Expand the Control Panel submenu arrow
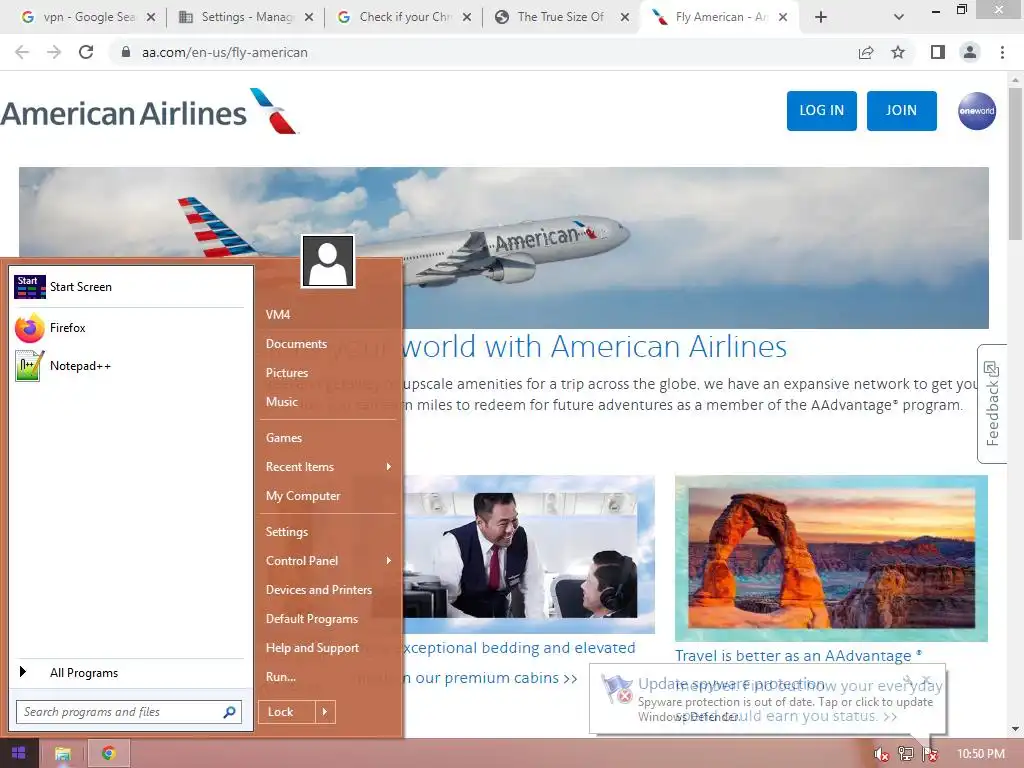Viewport: 1024px width, 768px height. [x=389, y=561]
